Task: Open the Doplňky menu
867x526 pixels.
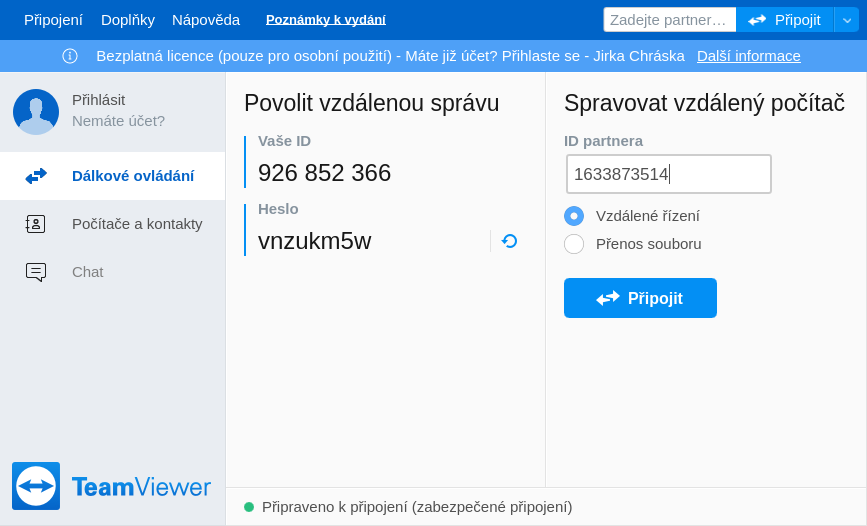Action: click(x=128, y=20)
